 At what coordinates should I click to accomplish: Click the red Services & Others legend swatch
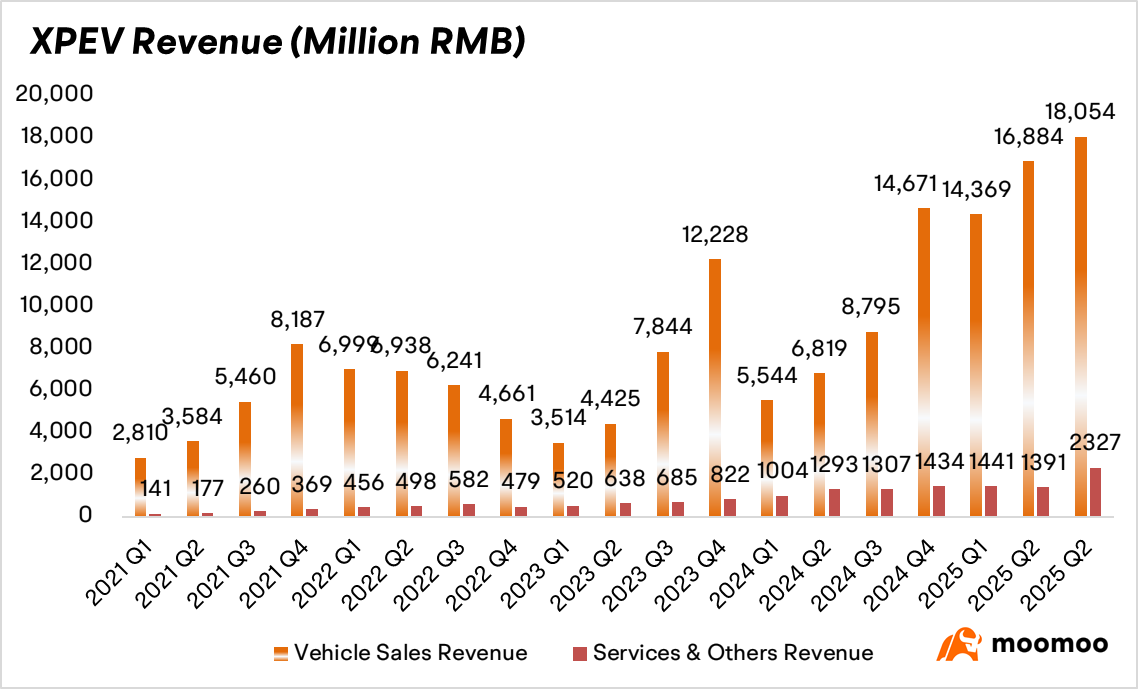click(580, 653)
